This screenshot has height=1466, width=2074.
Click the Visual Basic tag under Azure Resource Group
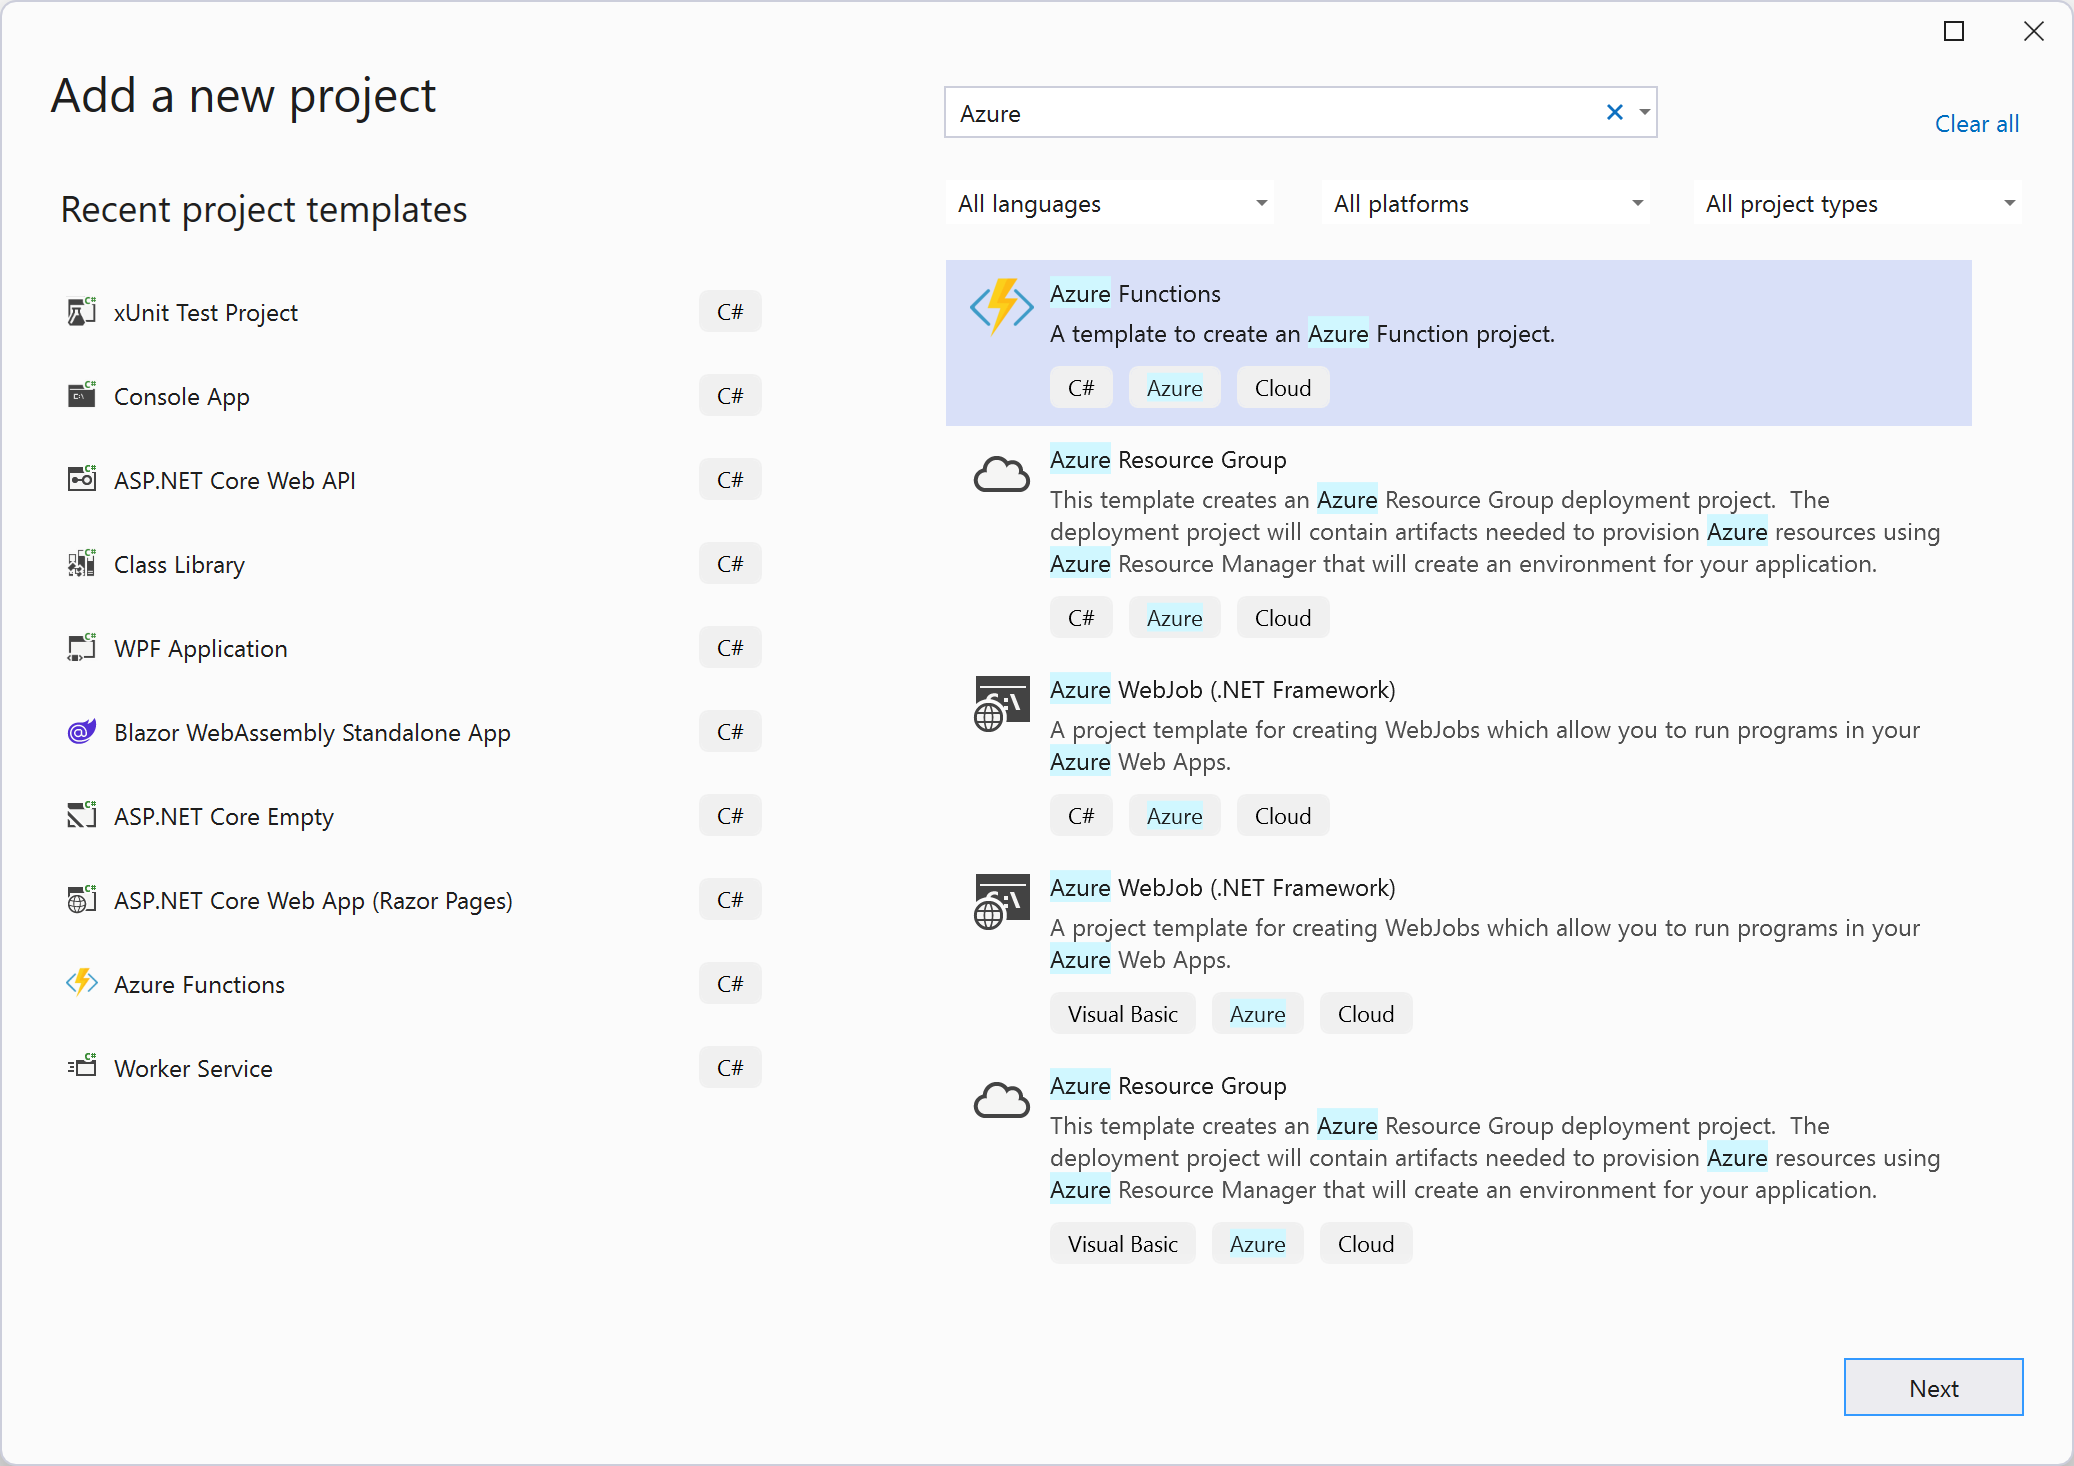(x=1122, y=1244)
